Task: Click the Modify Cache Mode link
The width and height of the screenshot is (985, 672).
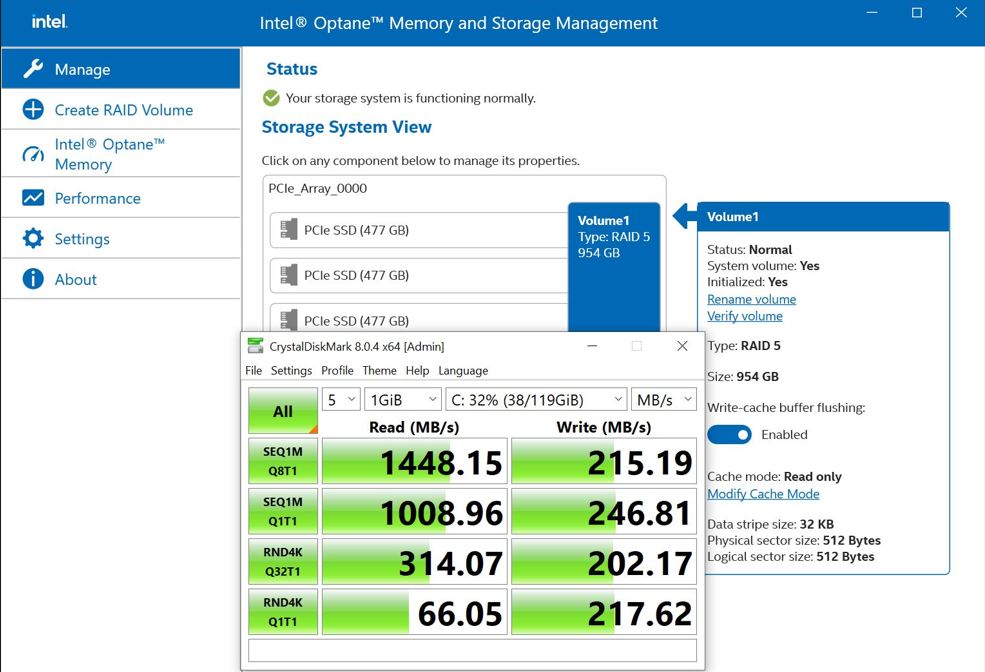Action: (x=762, y=494)
